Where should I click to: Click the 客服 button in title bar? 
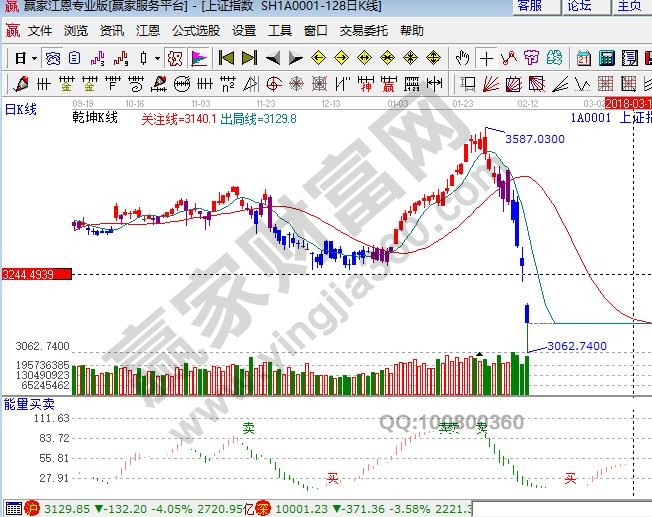530,6
